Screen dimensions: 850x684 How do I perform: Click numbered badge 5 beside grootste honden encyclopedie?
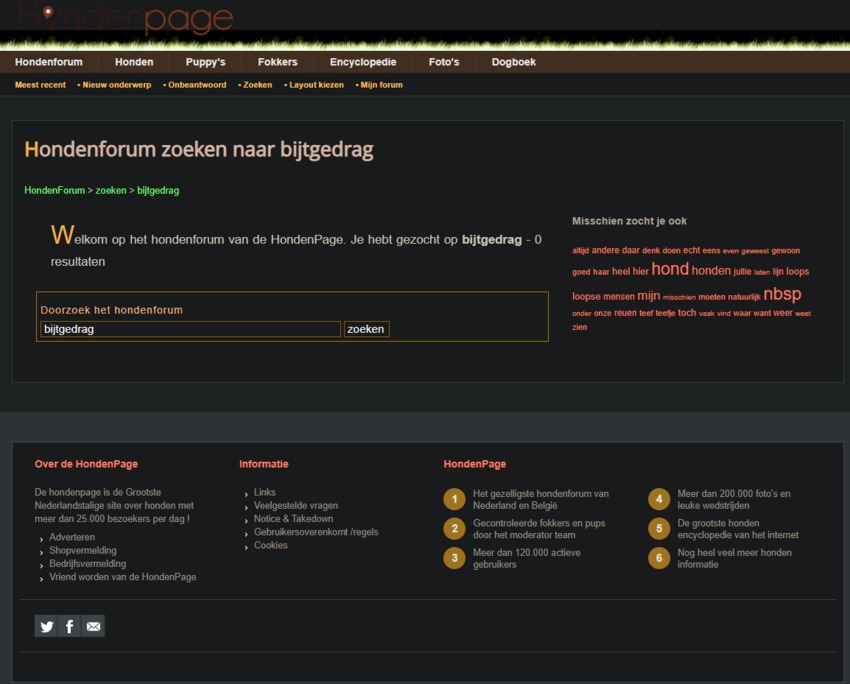click(659, 528)
